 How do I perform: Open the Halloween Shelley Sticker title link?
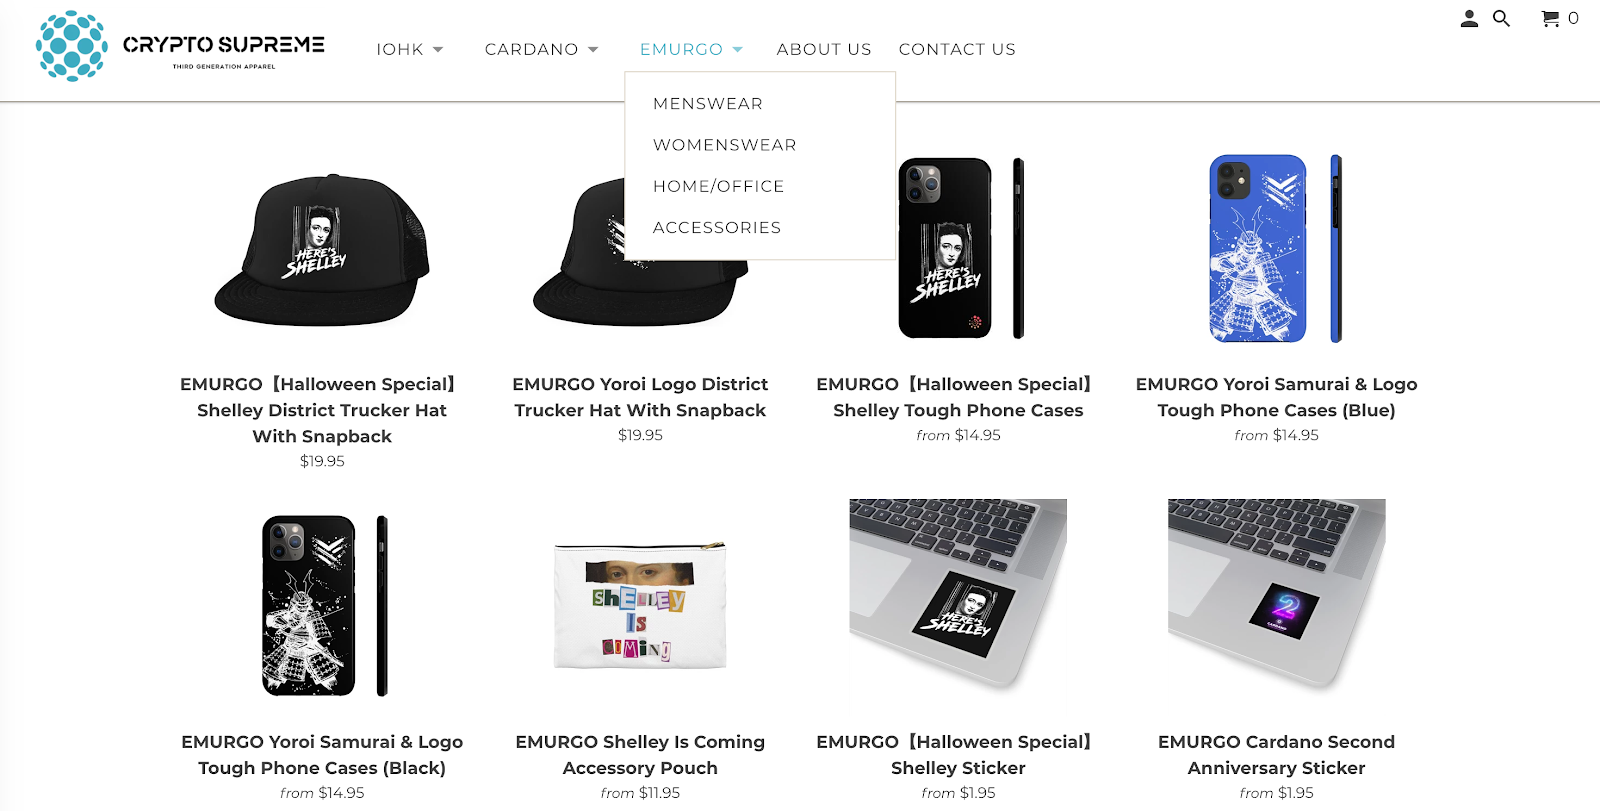pyautogui.click(x=958, y=755)
